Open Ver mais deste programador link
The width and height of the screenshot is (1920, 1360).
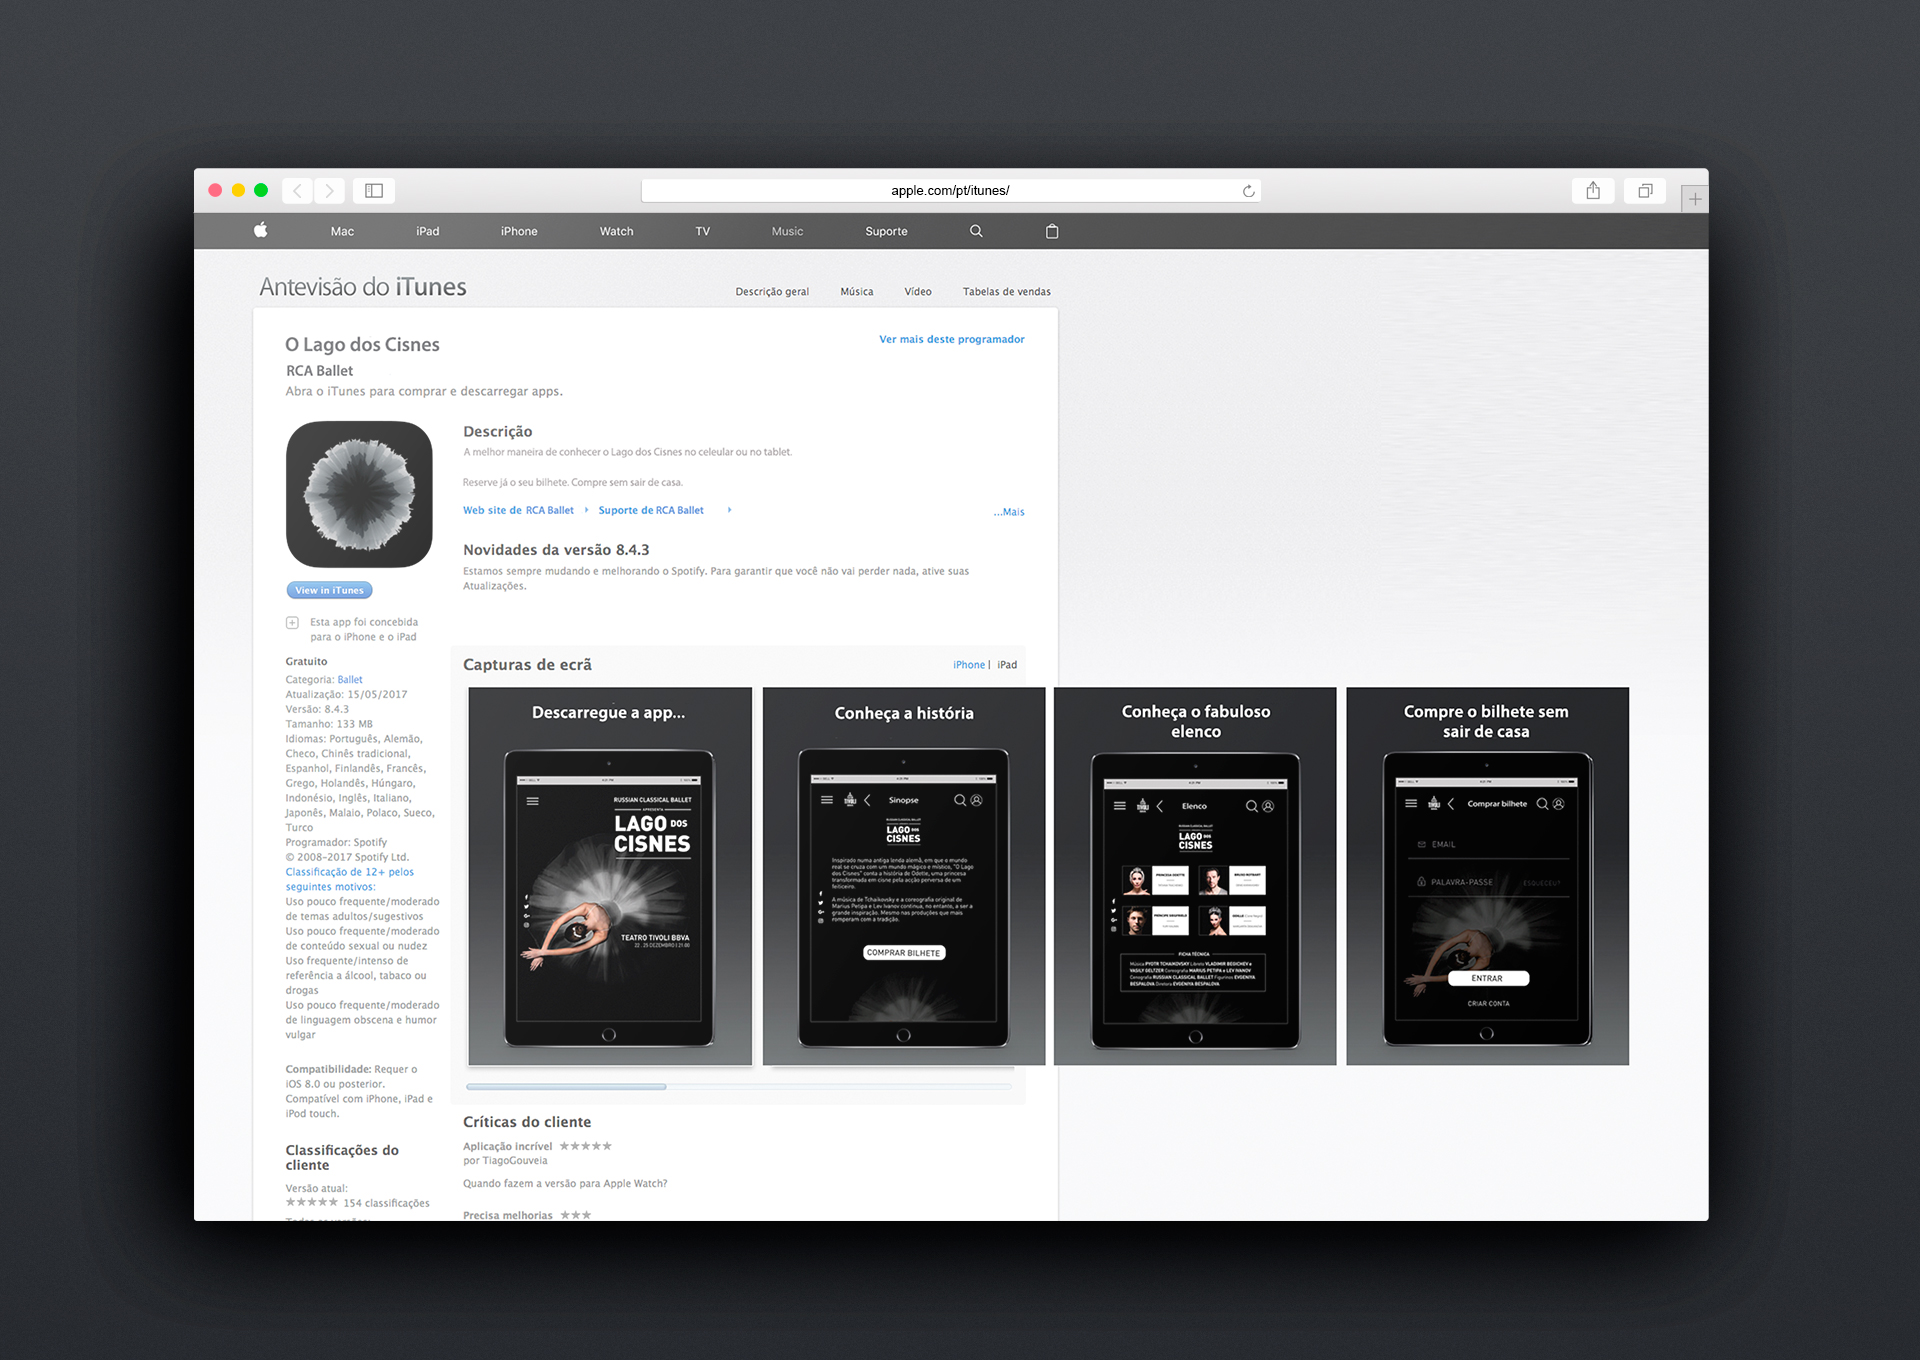(x=951, y=339)
